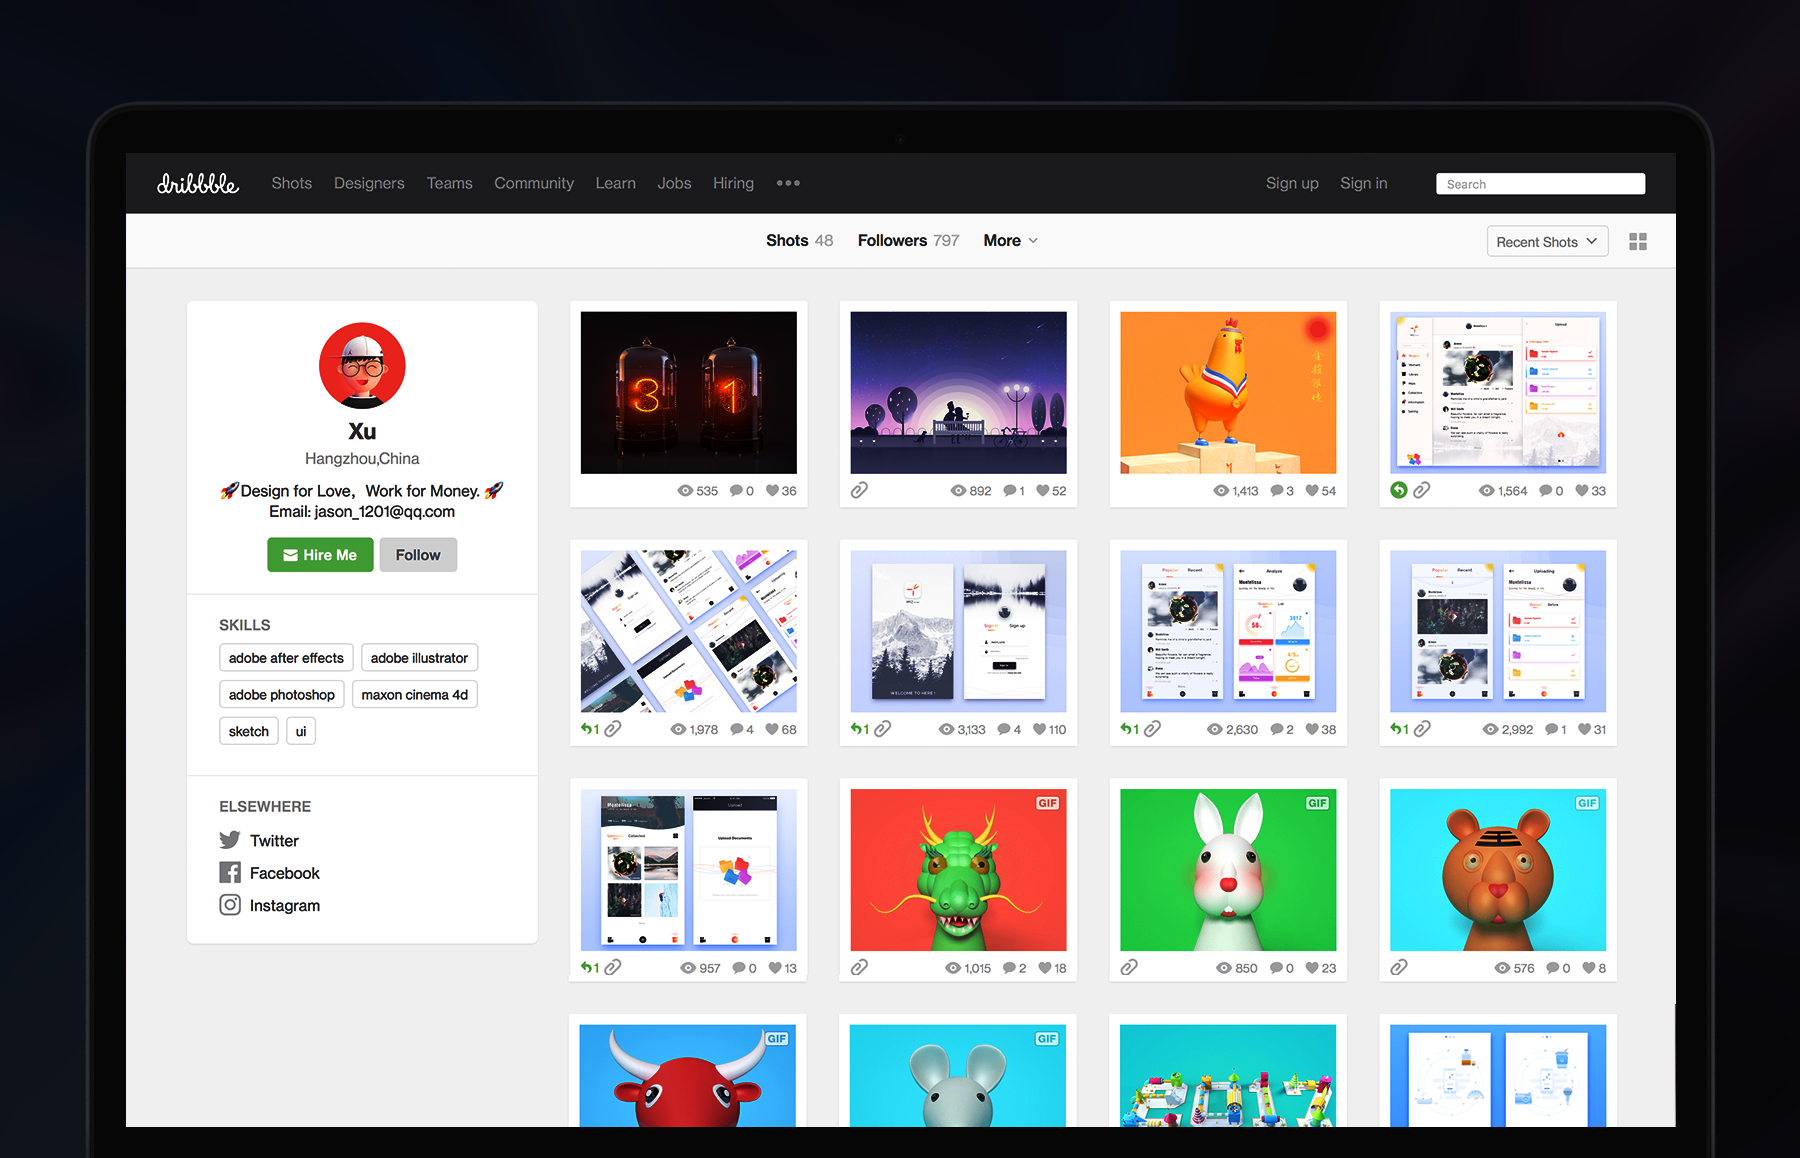
Task: Go to Jobs in the navbar
Action: (674, 183)
